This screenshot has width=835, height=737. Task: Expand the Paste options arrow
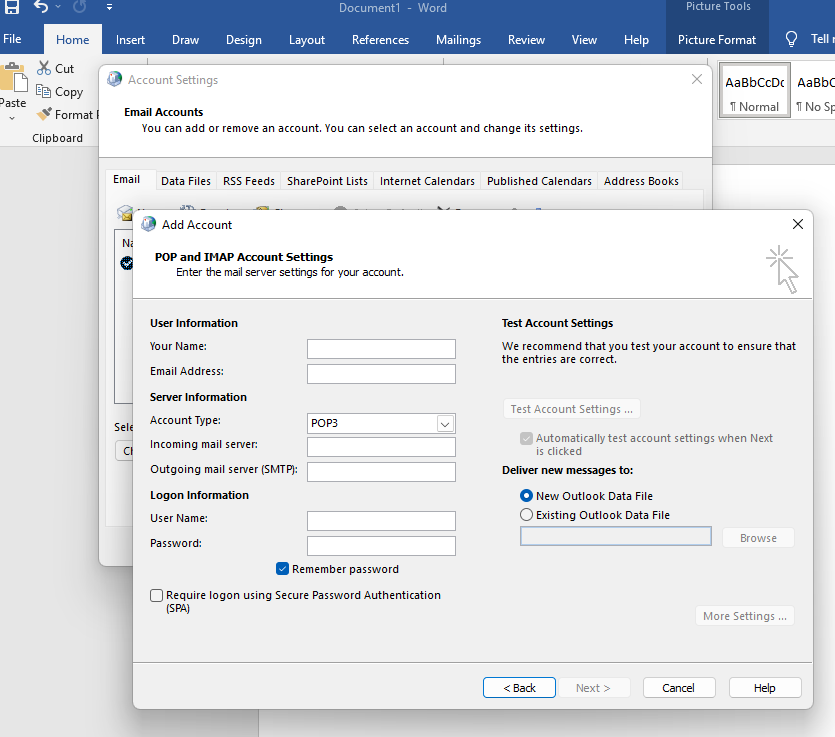[12, 118]
